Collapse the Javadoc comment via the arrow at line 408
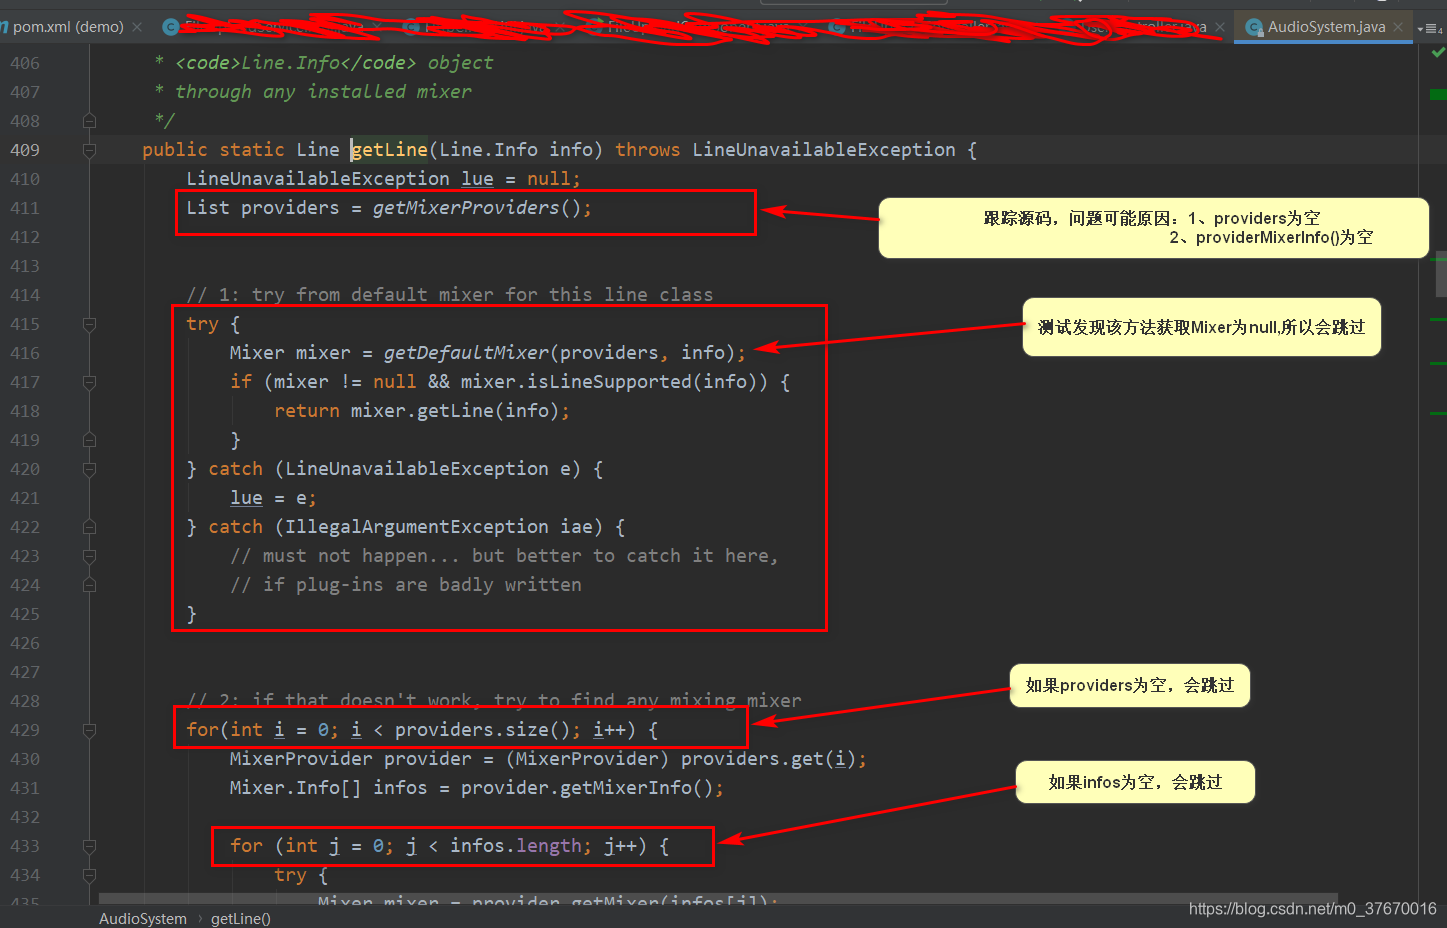 88,119
